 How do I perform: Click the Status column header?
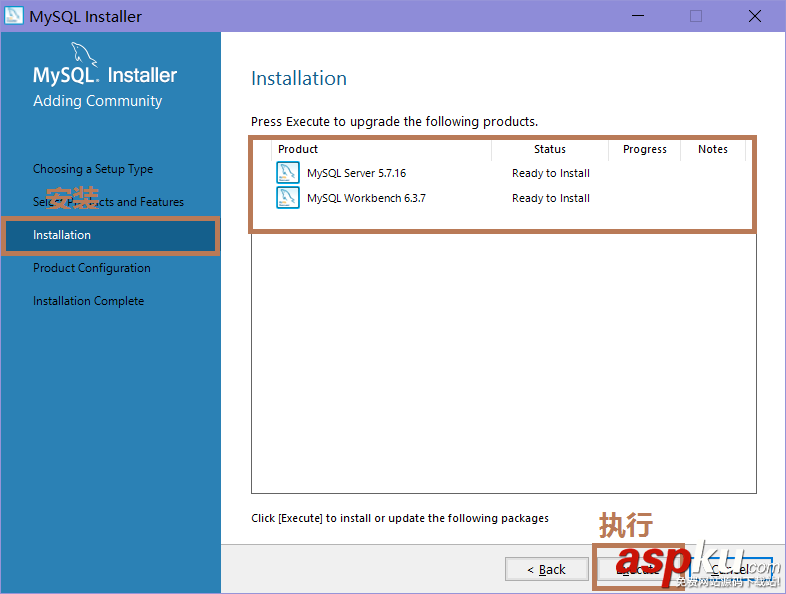pos(549,149)
